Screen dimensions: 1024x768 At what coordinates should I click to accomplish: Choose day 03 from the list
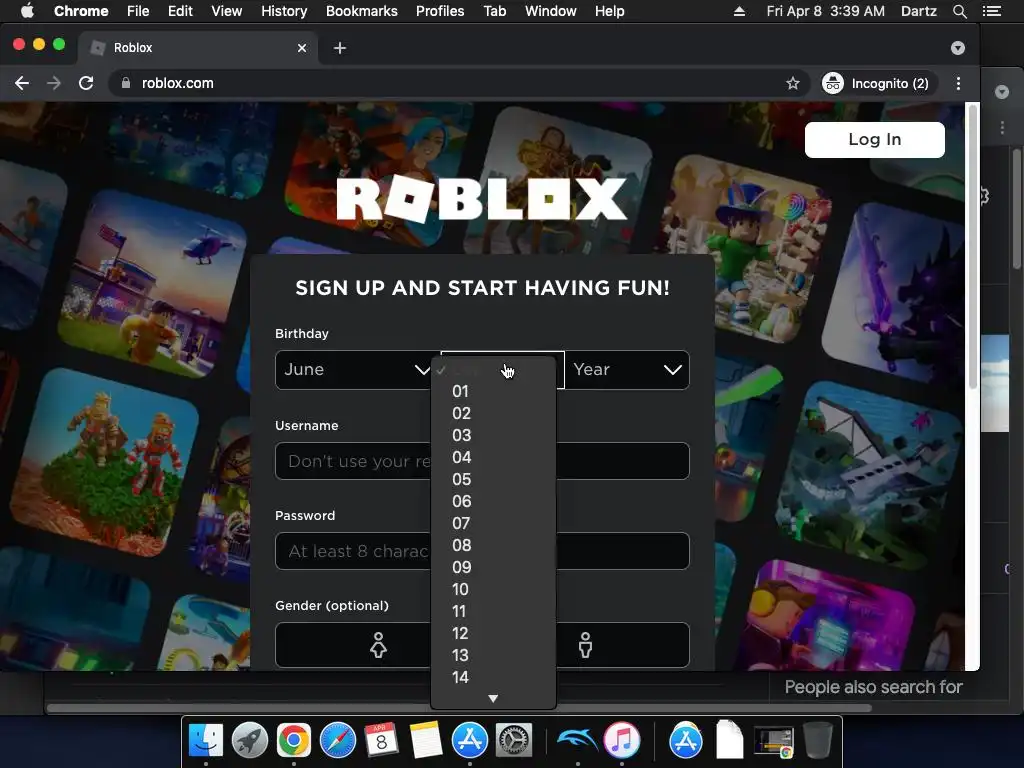point(493,436)
